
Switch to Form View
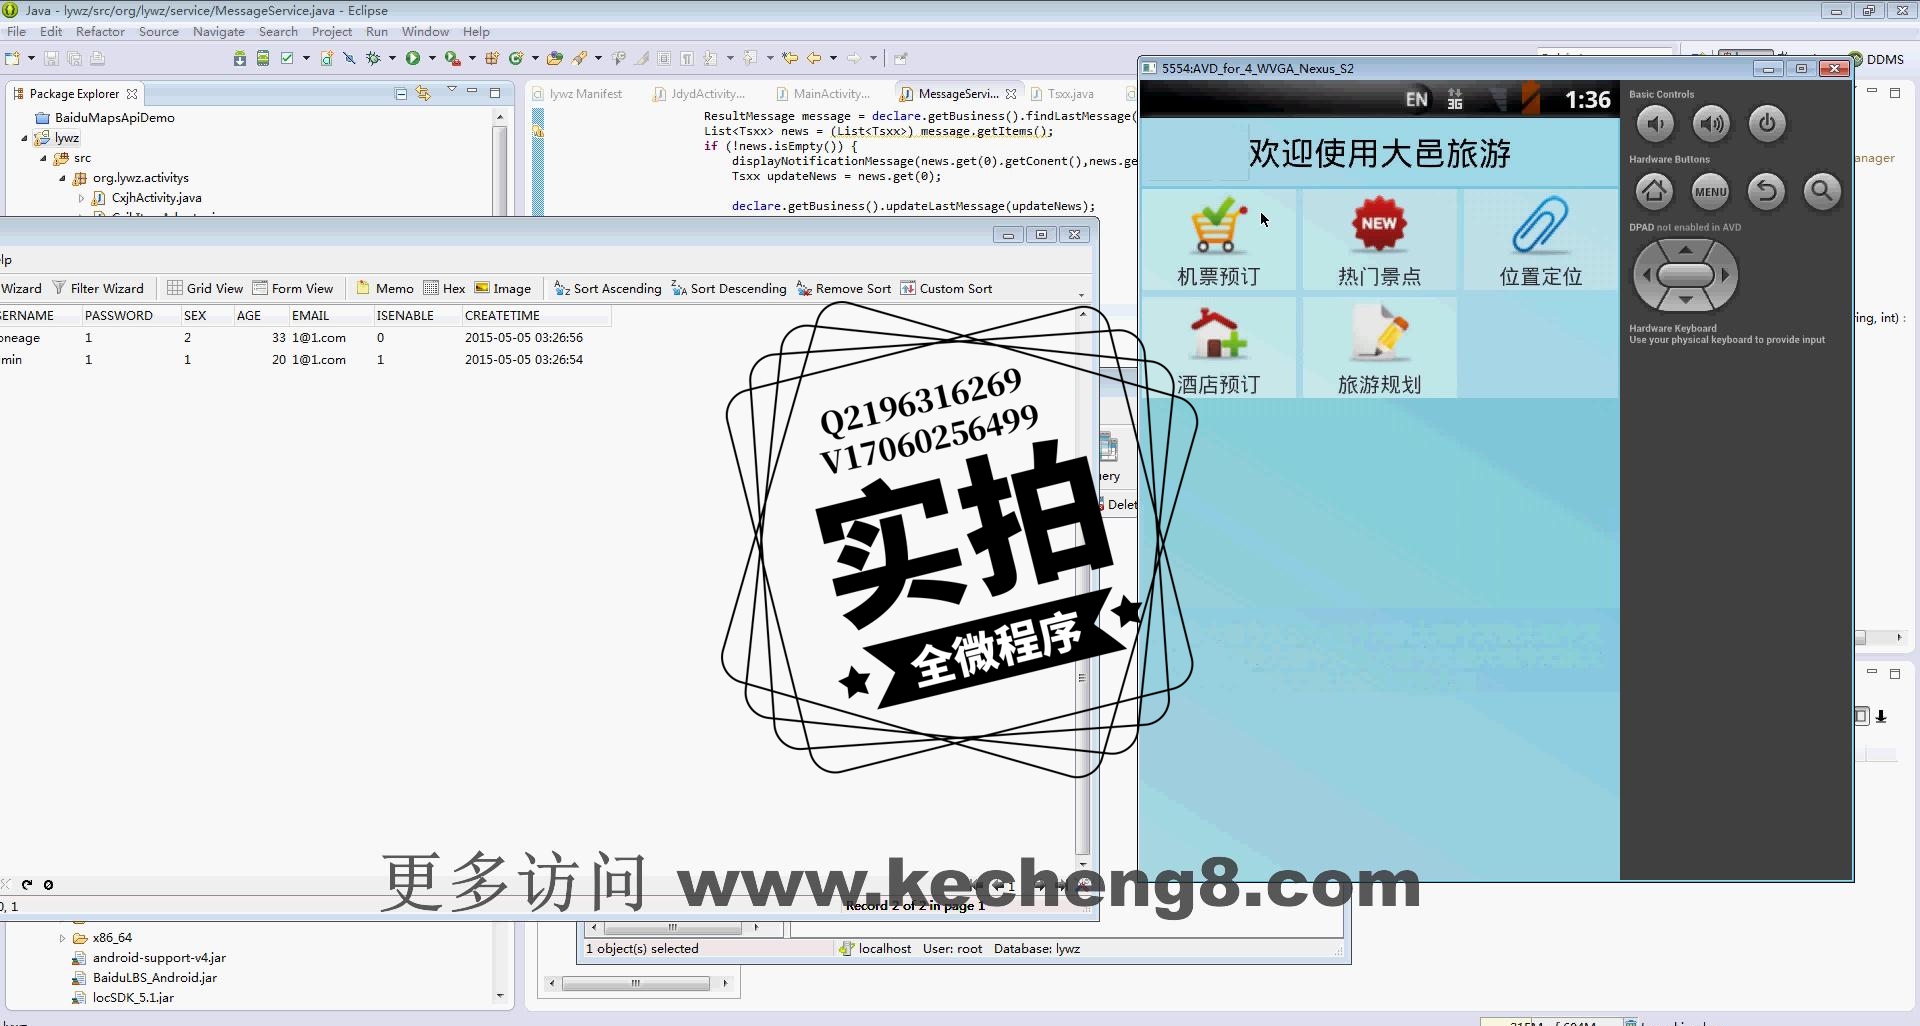[293, 288]
